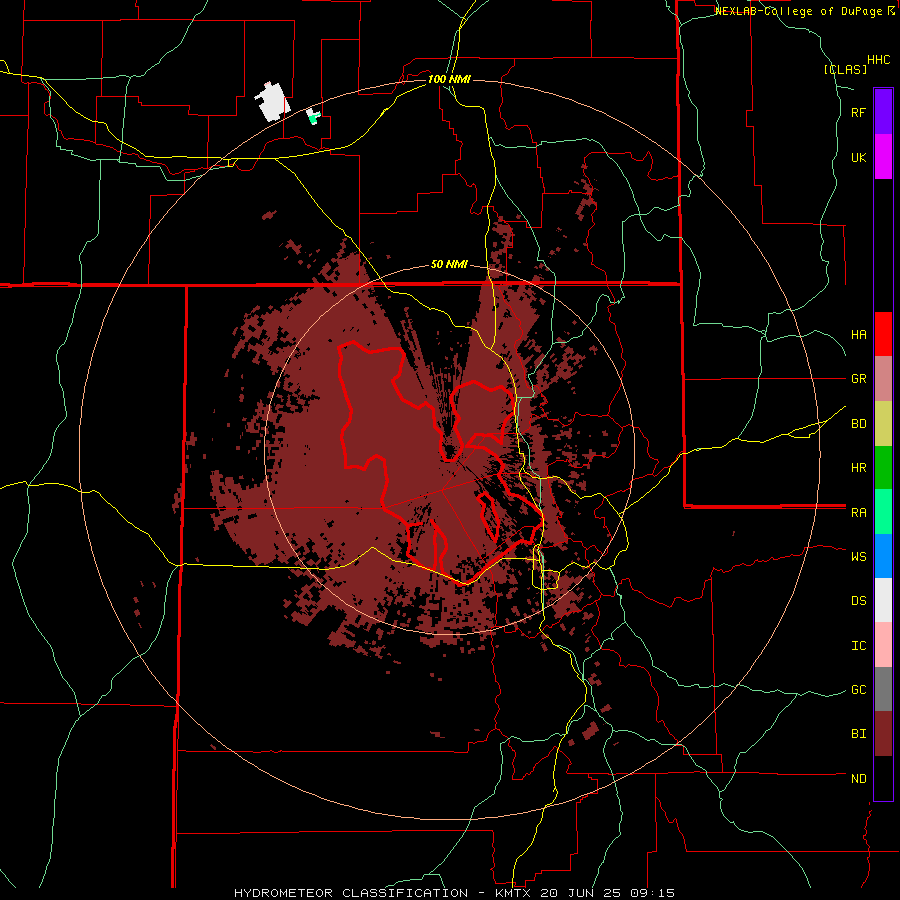Click the mint green RA swatch

[x=883, y=512]
